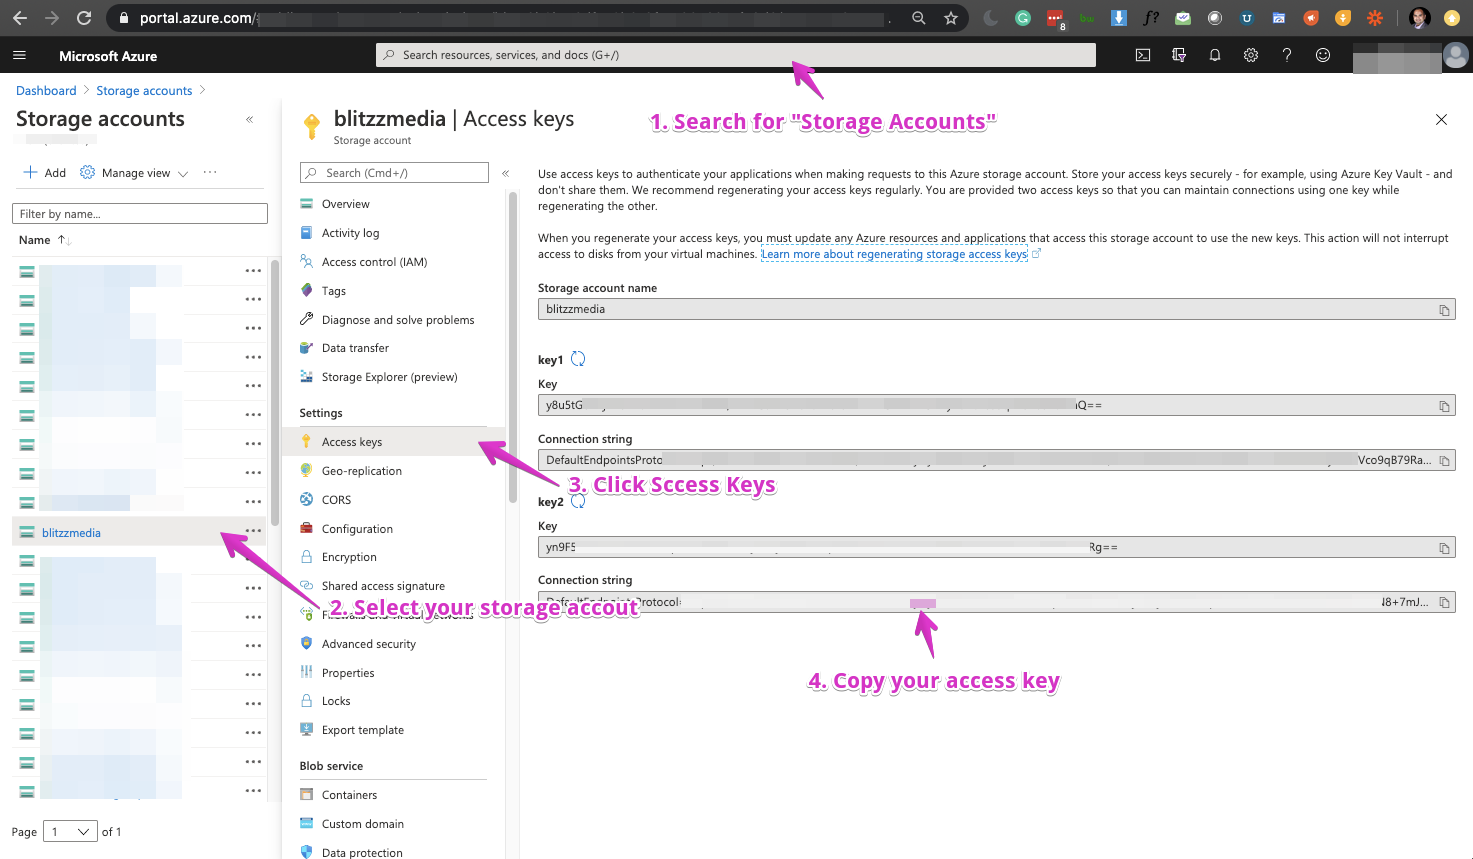Copy the key1 connection string
1473x859 pixels.
pyautogui.click(x=1444, y=461)
